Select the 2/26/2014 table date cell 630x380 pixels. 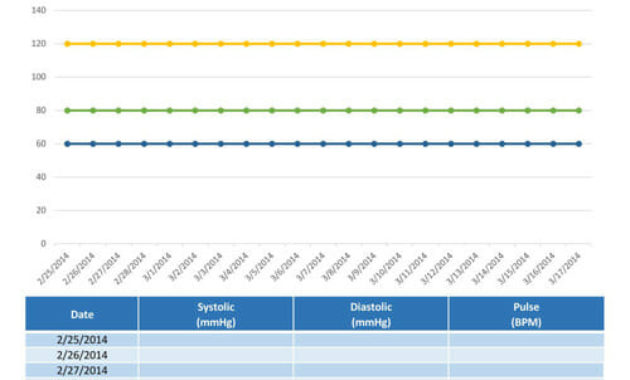(x=82, y=355)
